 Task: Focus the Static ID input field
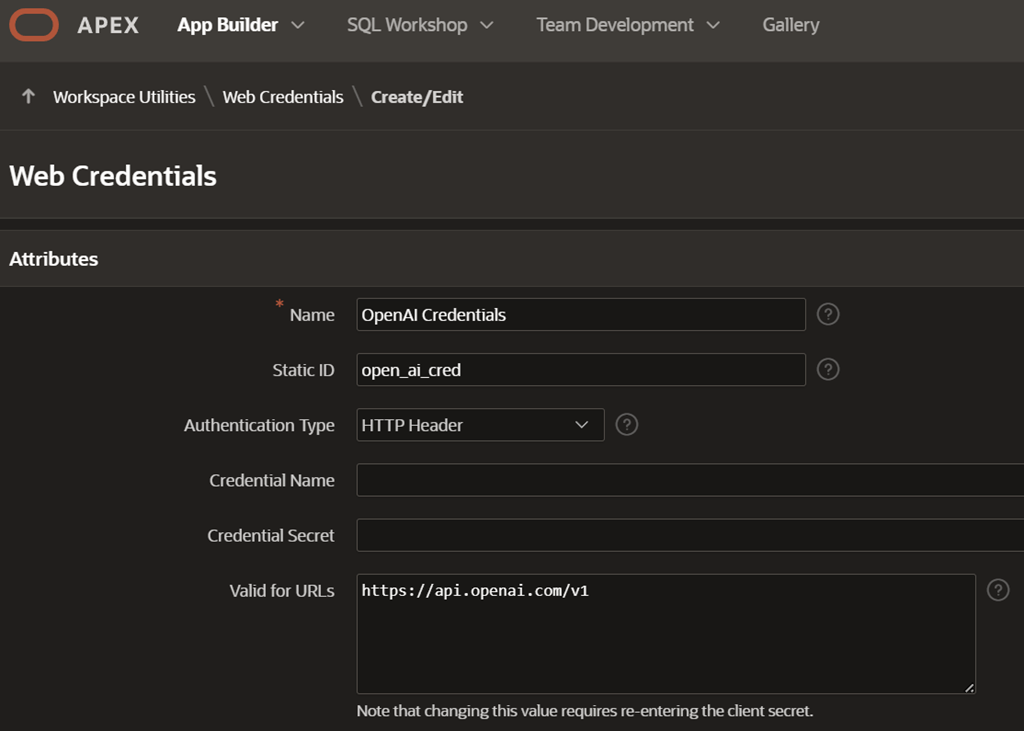tap(580, 370)
